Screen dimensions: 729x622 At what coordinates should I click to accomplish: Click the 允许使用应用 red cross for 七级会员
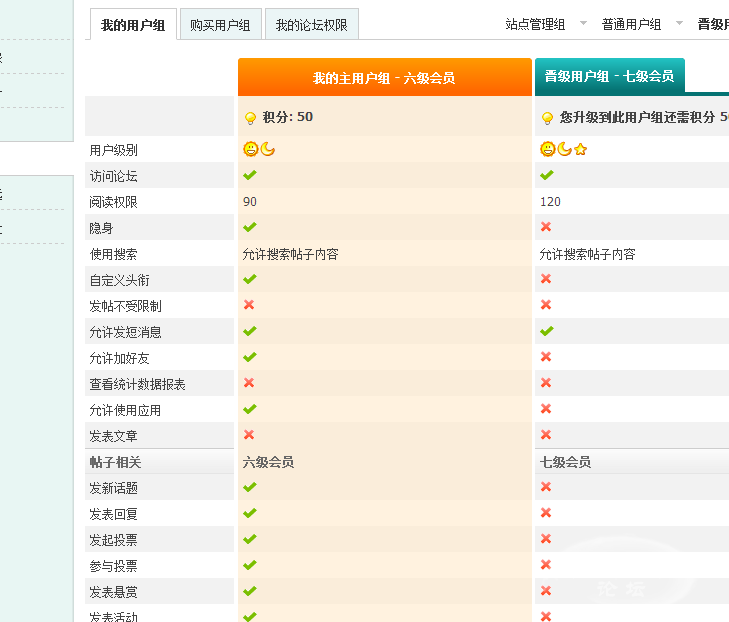546,409
